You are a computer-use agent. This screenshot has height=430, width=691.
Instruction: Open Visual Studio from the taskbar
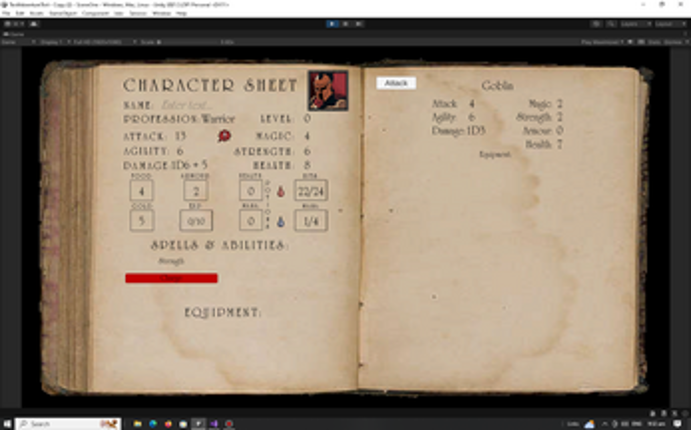pos(214,424)
